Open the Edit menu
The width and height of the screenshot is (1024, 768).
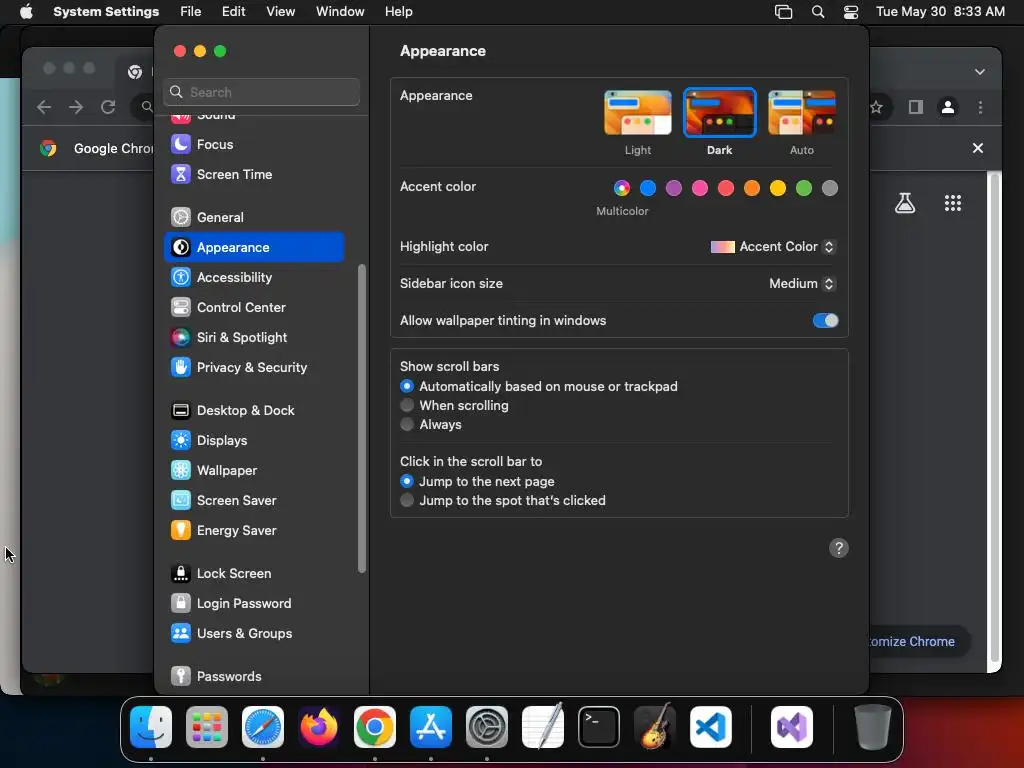coord(233,12)
